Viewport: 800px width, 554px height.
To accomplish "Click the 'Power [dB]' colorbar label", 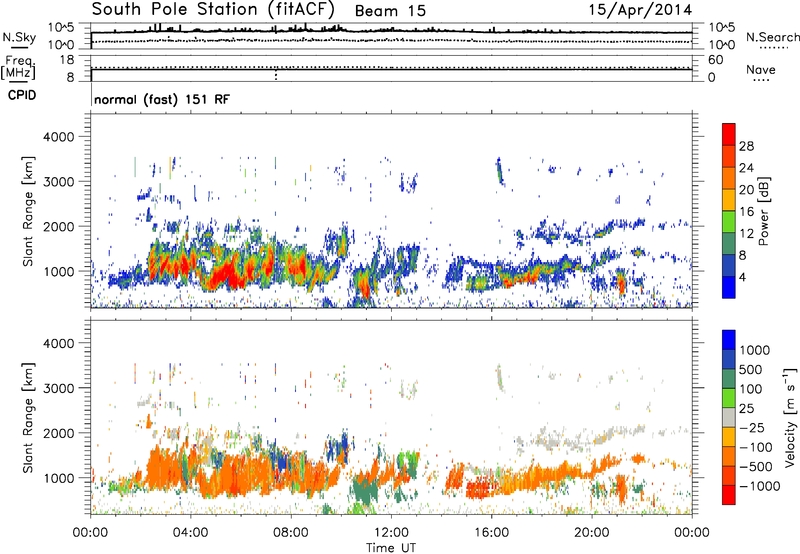I will coord(763,211).
